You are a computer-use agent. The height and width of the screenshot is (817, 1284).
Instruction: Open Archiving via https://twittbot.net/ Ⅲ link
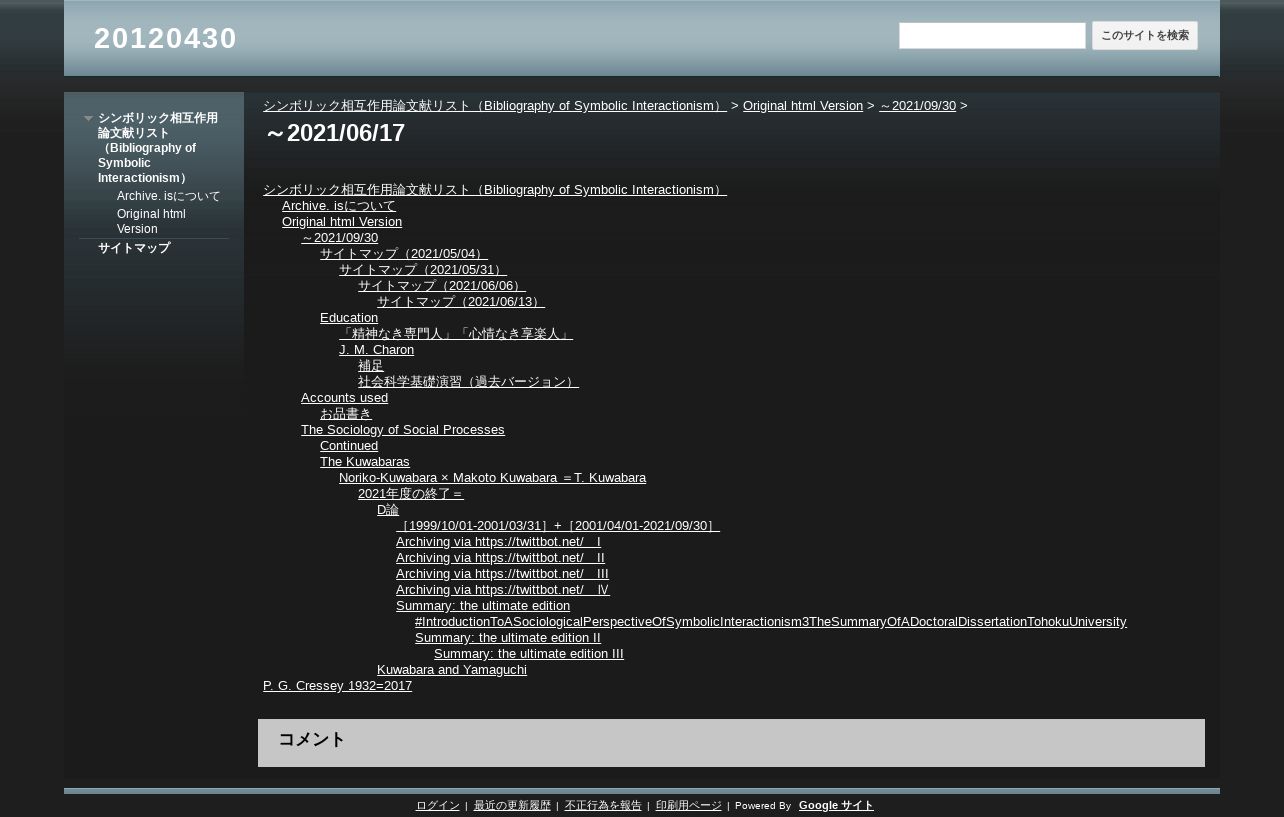[502, 574]
